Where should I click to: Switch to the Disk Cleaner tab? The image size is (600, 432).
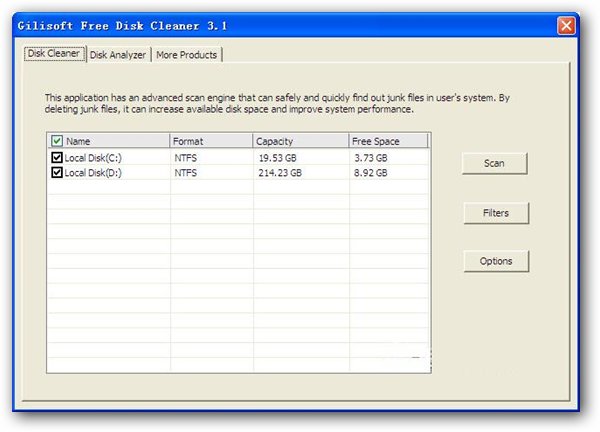[54, 54]
